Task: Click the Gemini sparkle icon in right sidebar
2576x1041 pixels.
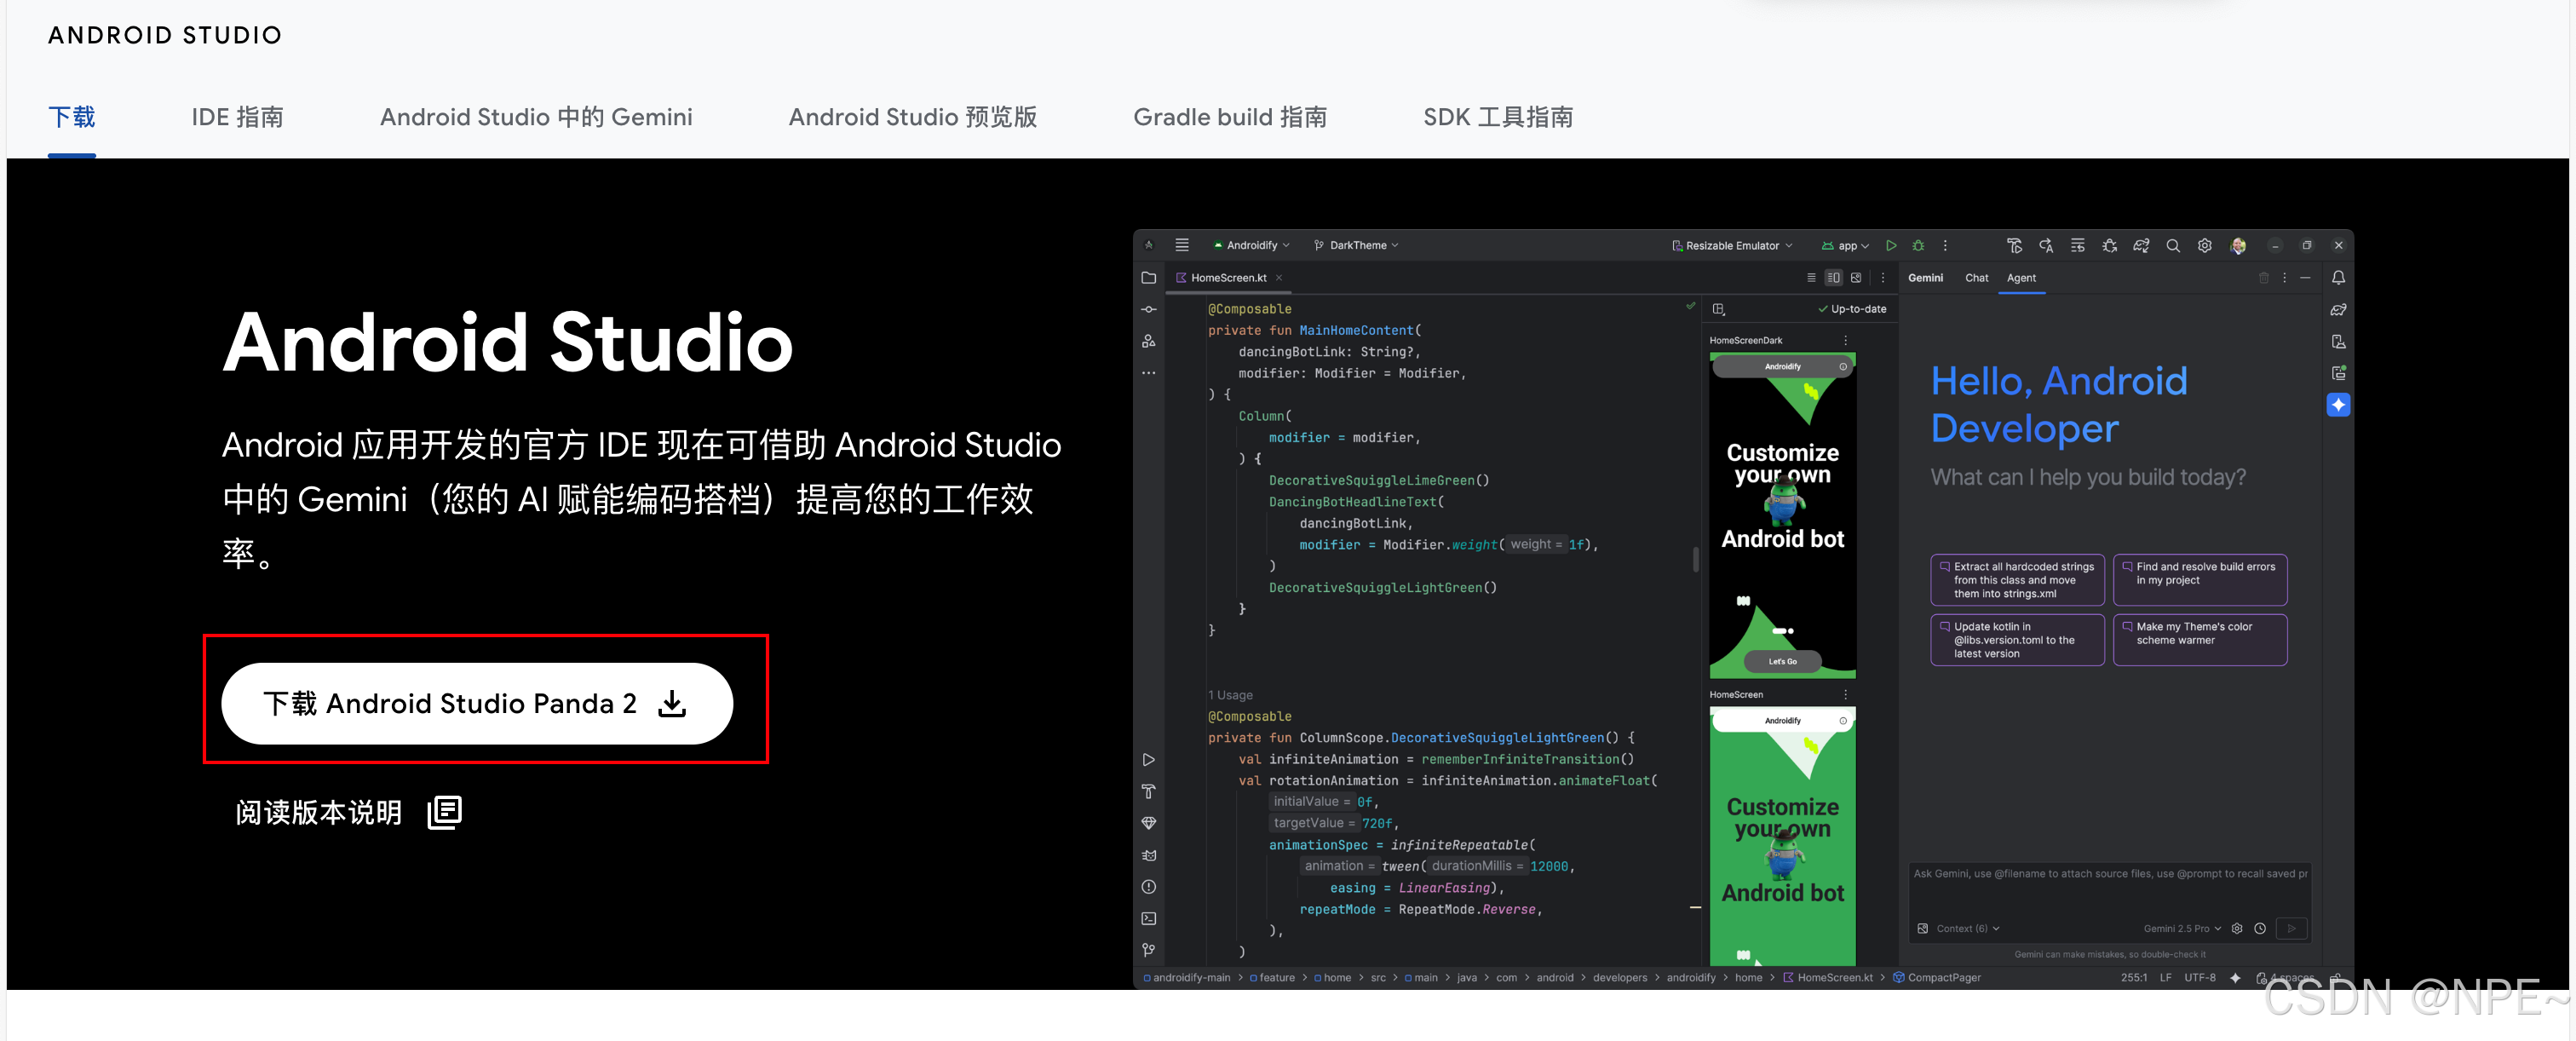Action: 2338,405
